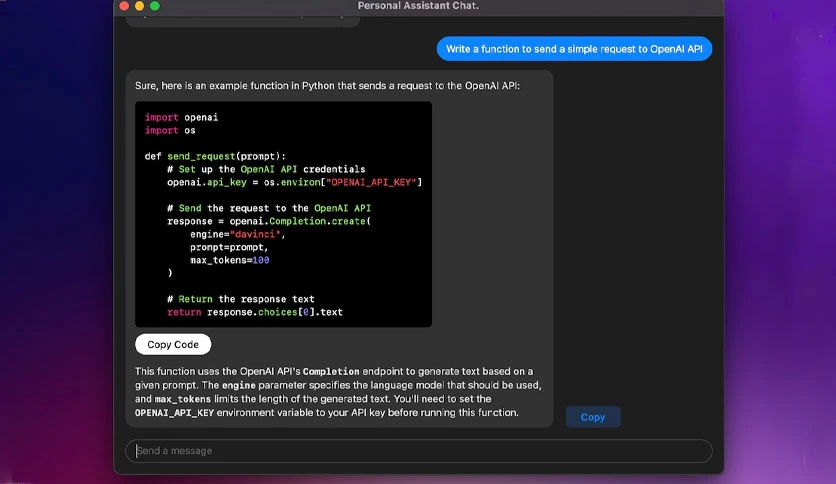The image size is (836, 484).
Task: Click the bold OPENAI_API_KEY text in explanation
Action: pos(174,413)
